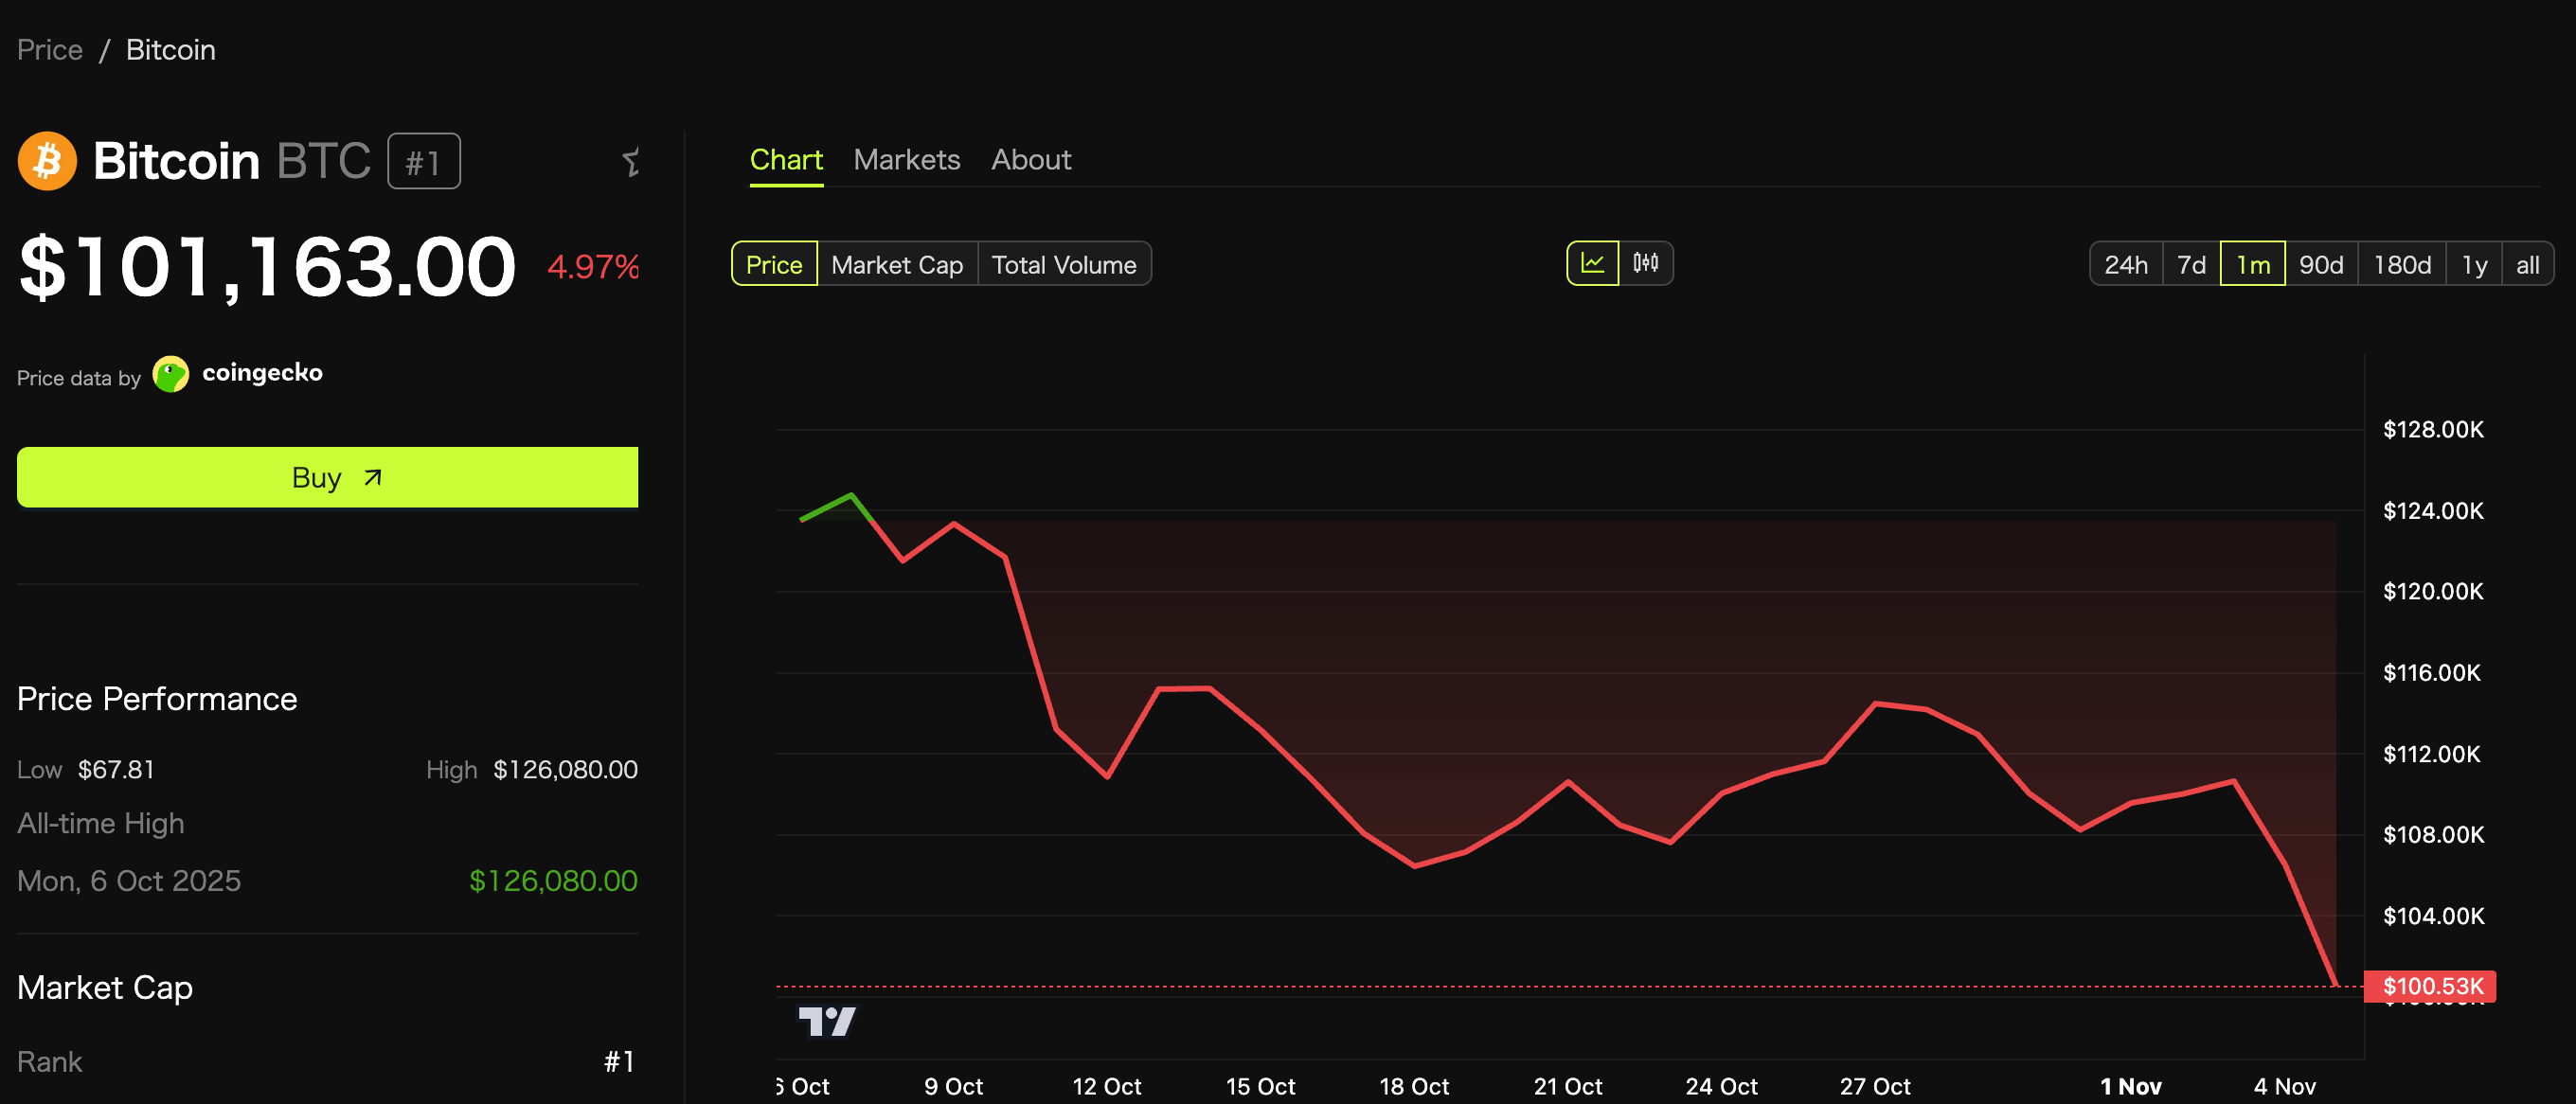Viewport: 2576px width, 1104px height.
Task: Open the About tab
Action: [x=1030, y=160]
